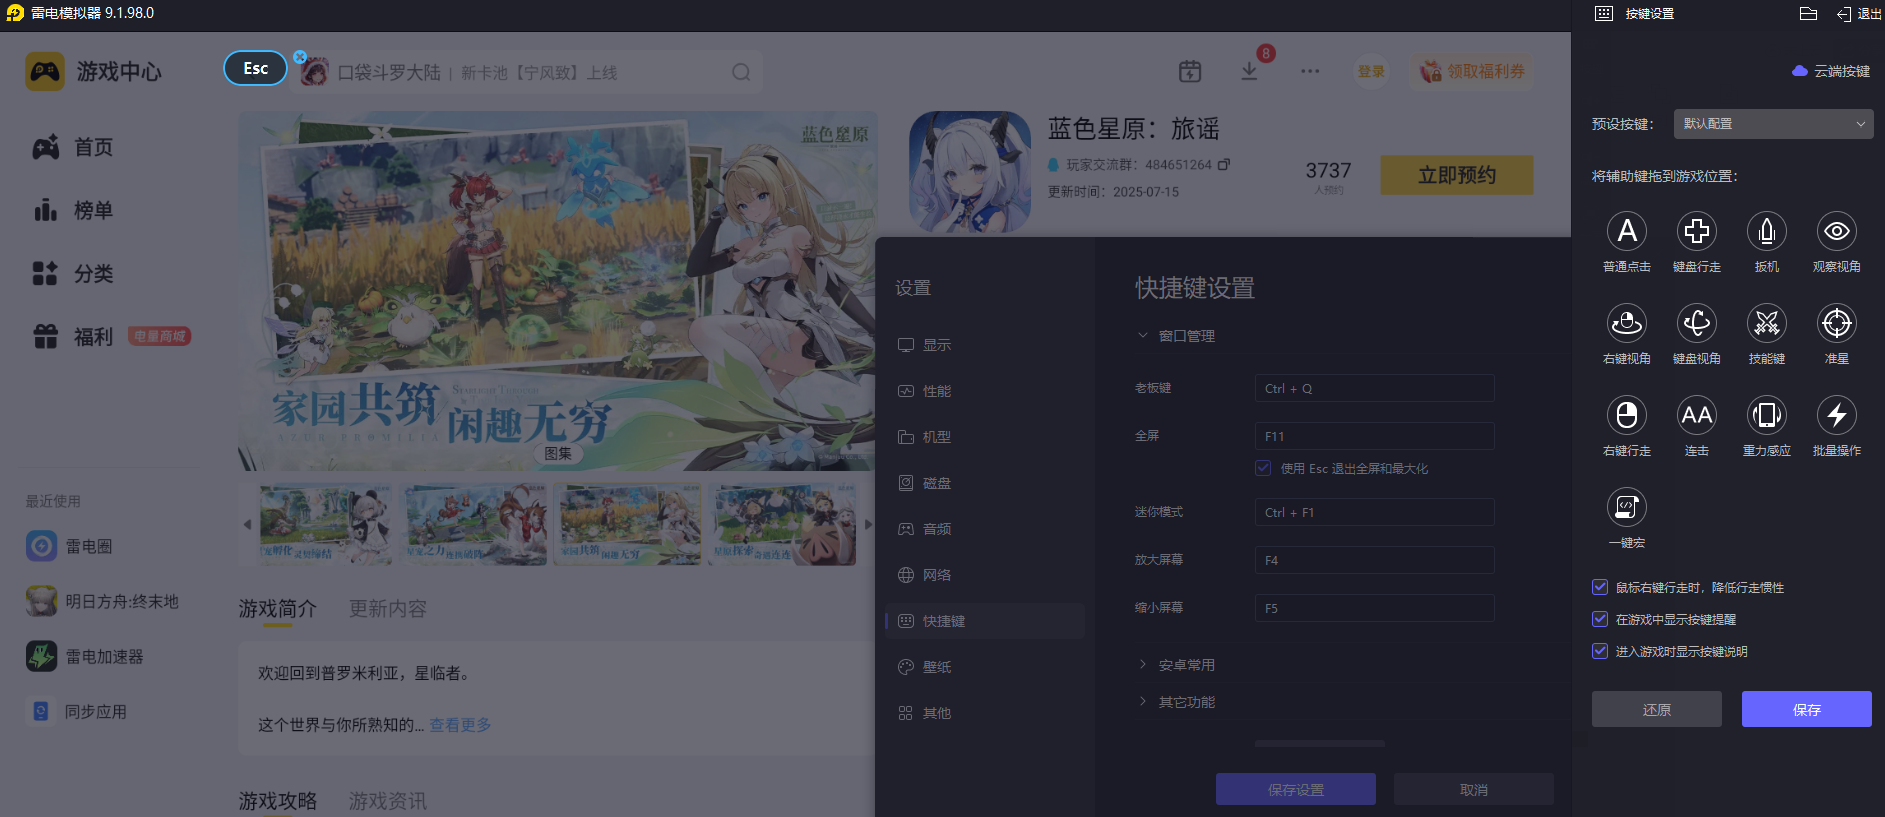Viewport: 1885px width, 817px height.
Task: Collapse the 窗口管理 section
Action: pyautogui.click(x=1143, y=335)
